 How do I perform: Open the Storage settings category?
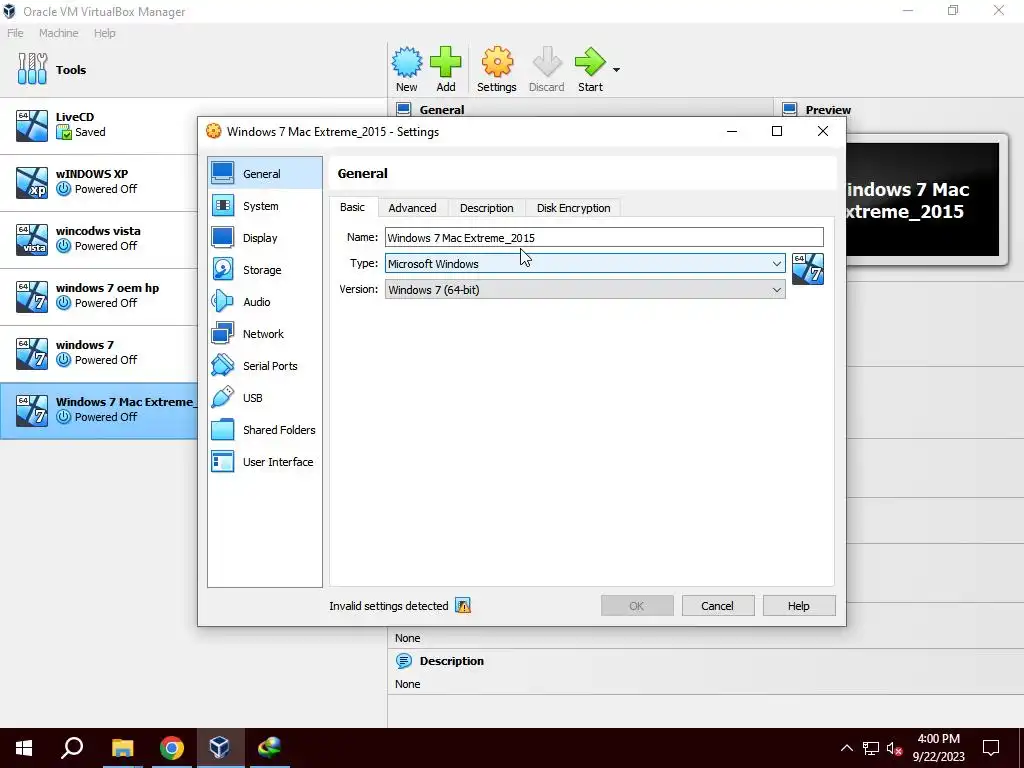[264, 270]
